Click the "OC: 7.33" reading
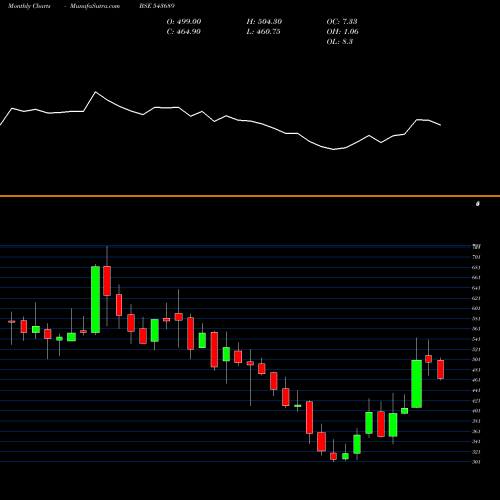 342,22
